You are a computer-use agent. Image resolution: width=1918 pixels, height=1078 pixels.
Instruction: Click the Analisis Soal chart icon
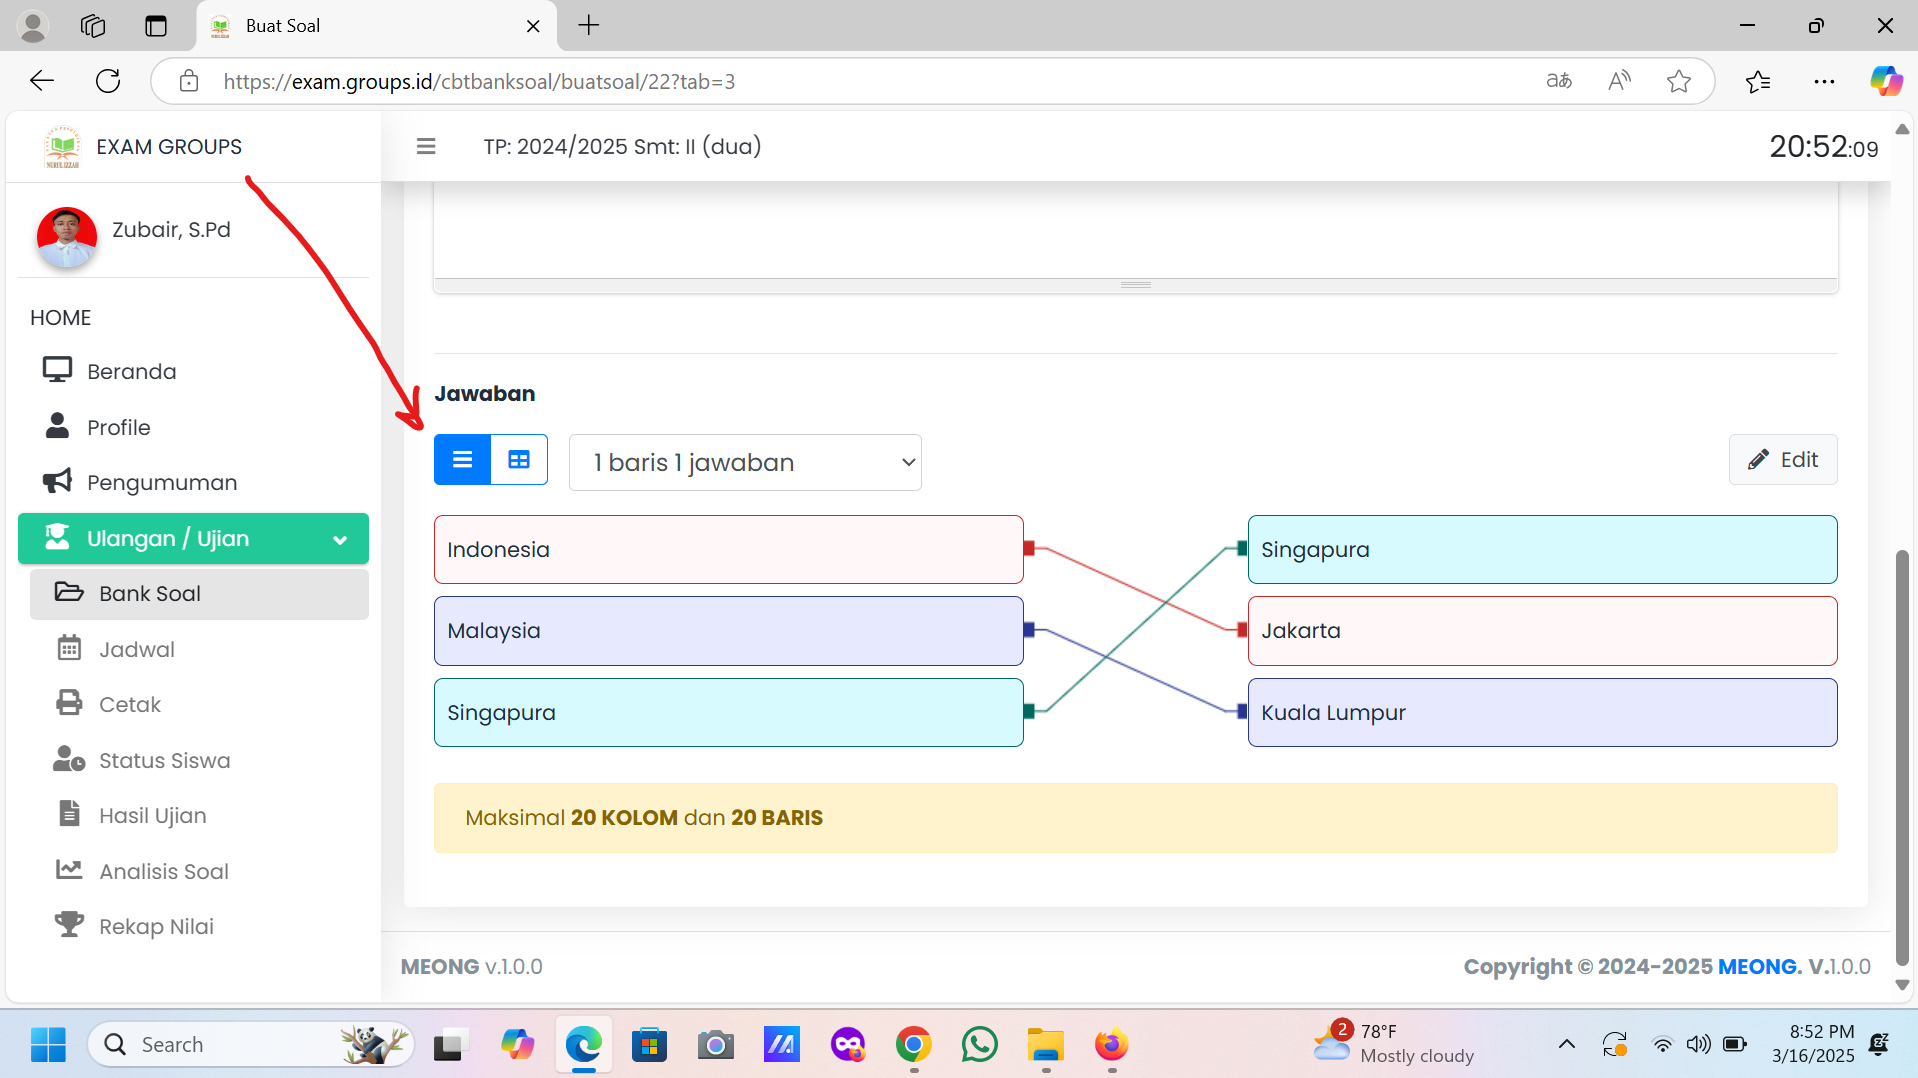point(69,870)
